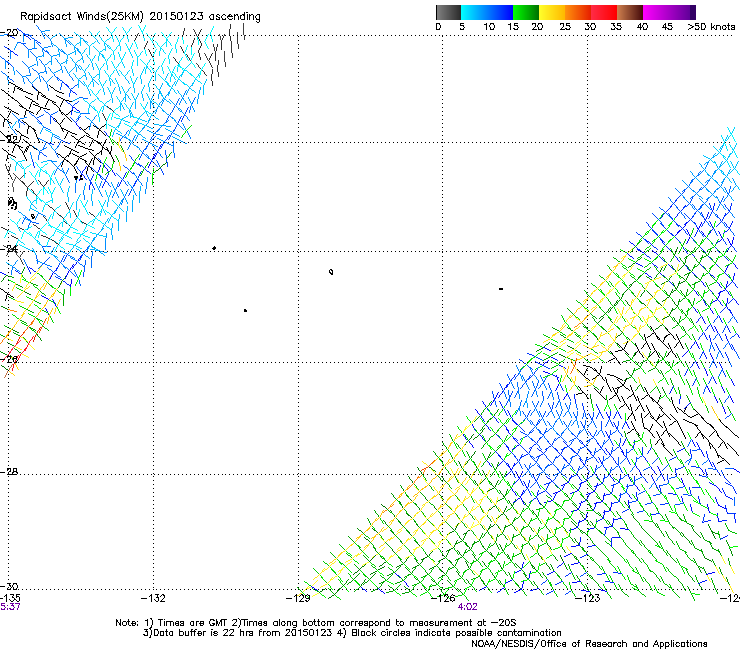
Task: Click the '25' legend scale label
Action: pos(565,27)
